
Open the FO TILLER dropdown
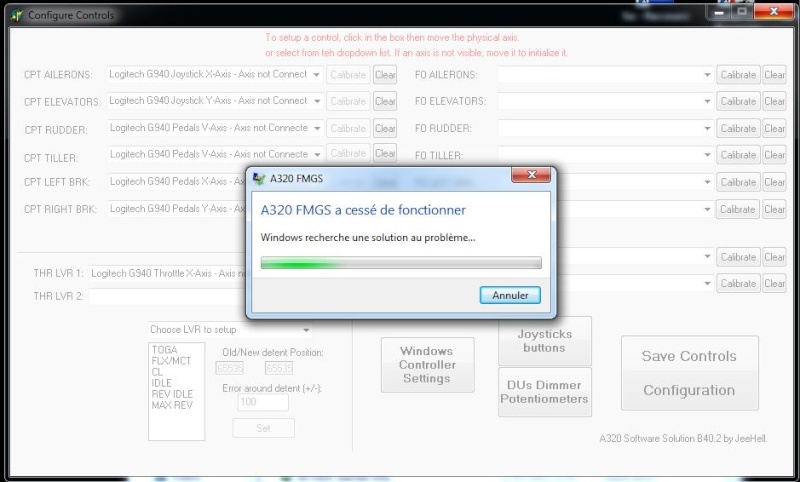[605, 155]
